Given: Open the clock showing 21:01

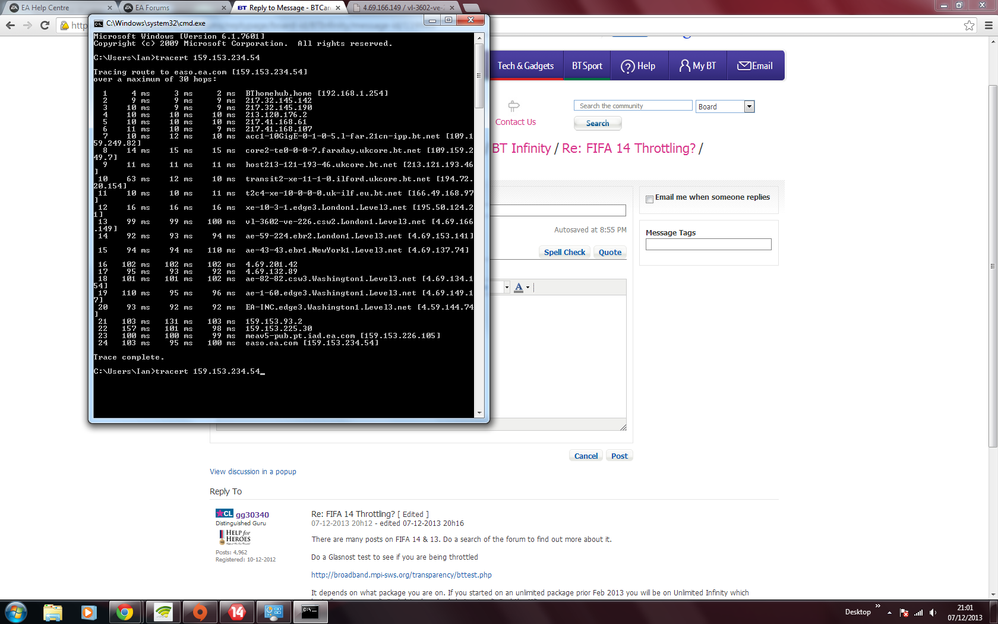Looking at the screenshot, I should [964, 613].
